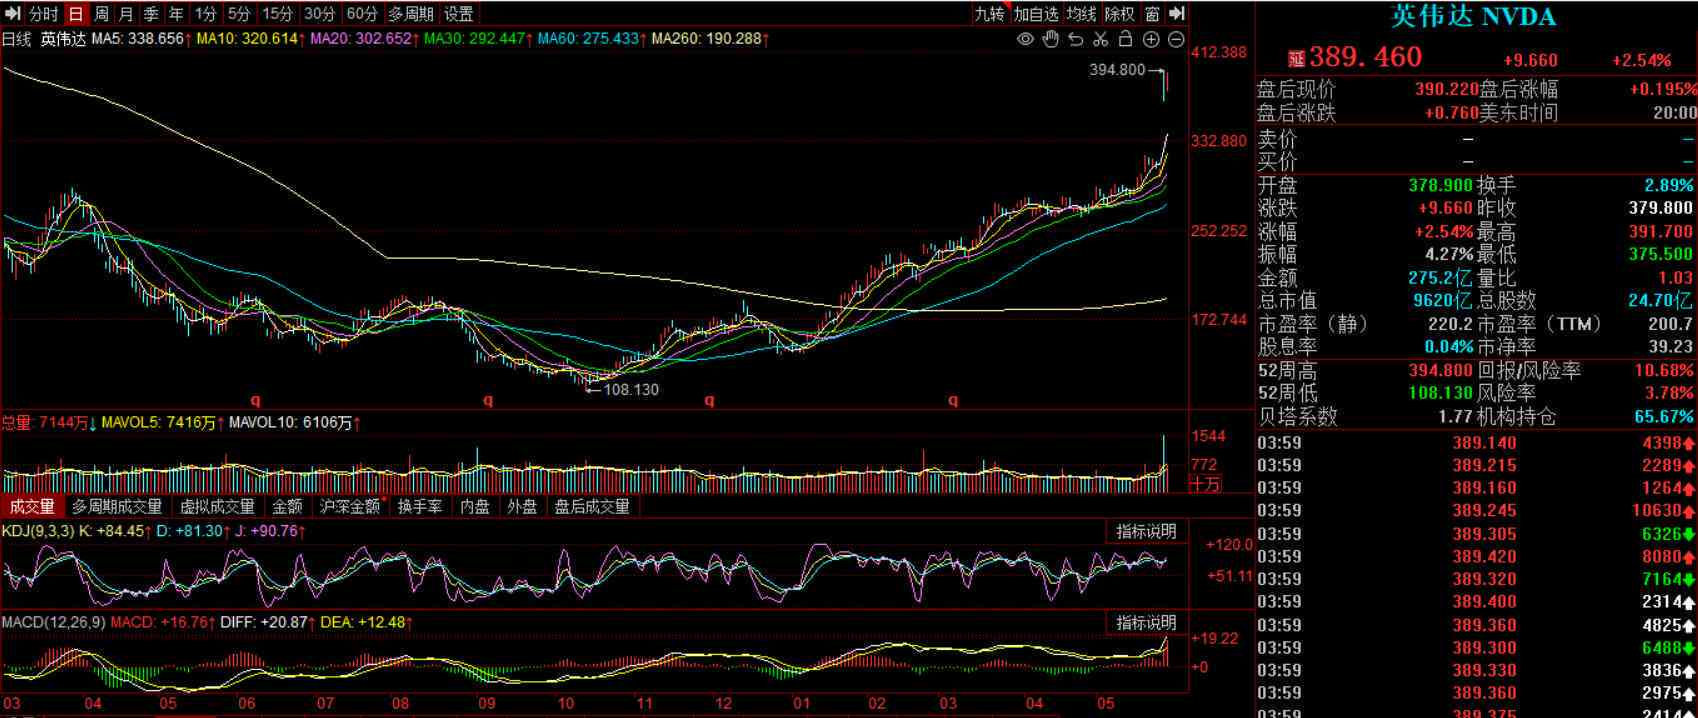The image size is (1698, 718).
Task: Click 加自选 to add to watchlist
Action: coord(1036,14)
